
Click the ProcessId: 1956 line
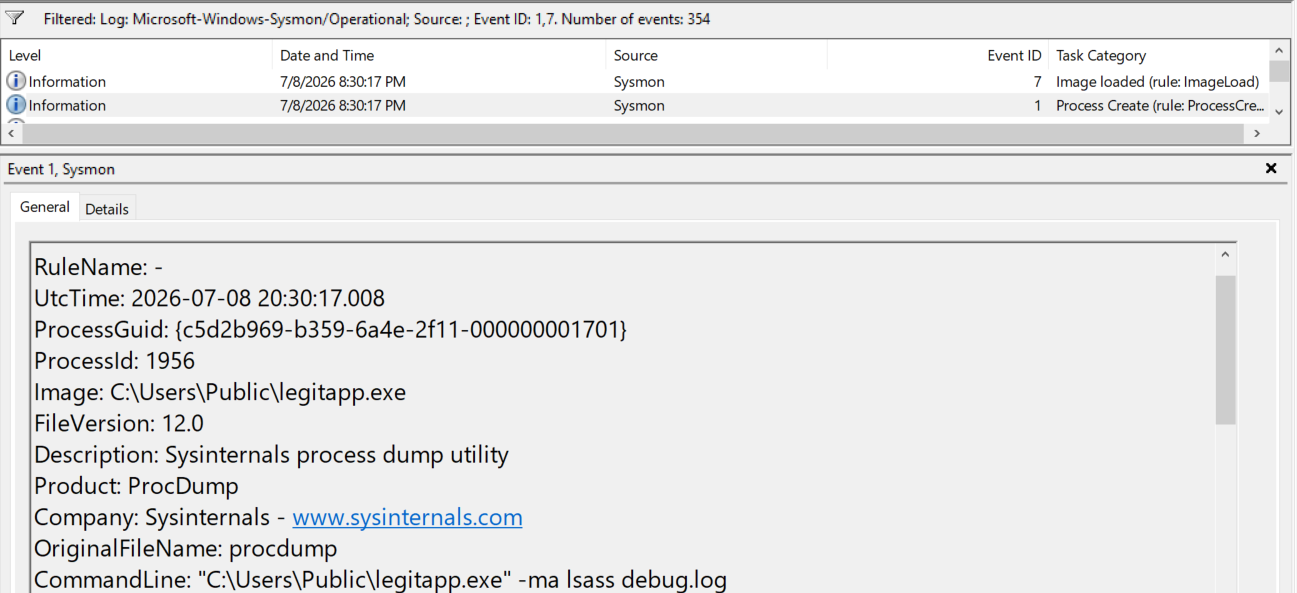(x=114, y=361)
